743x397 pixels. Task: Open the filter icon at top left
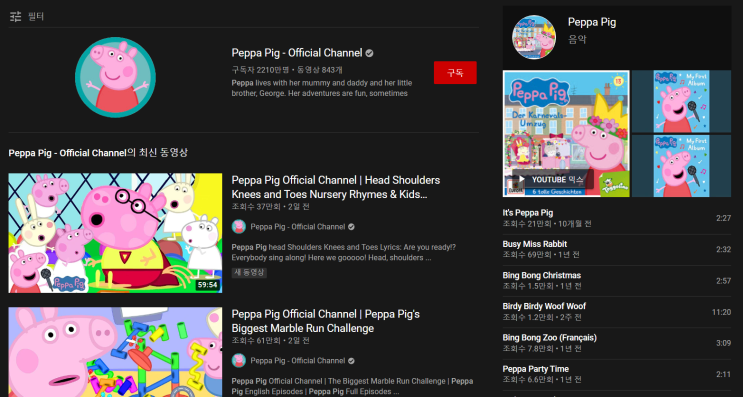point(16,17)
